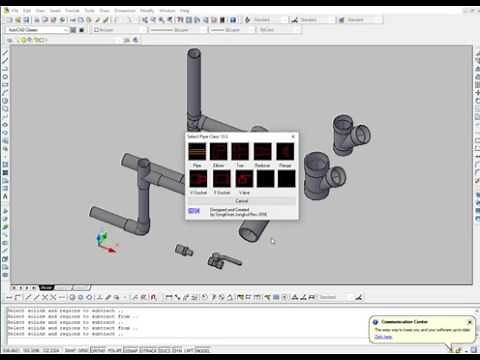Toggle DUCS in status bar
Image resolution: width=480 pixels, height=360 pixels.
click(x=164, y=350)
